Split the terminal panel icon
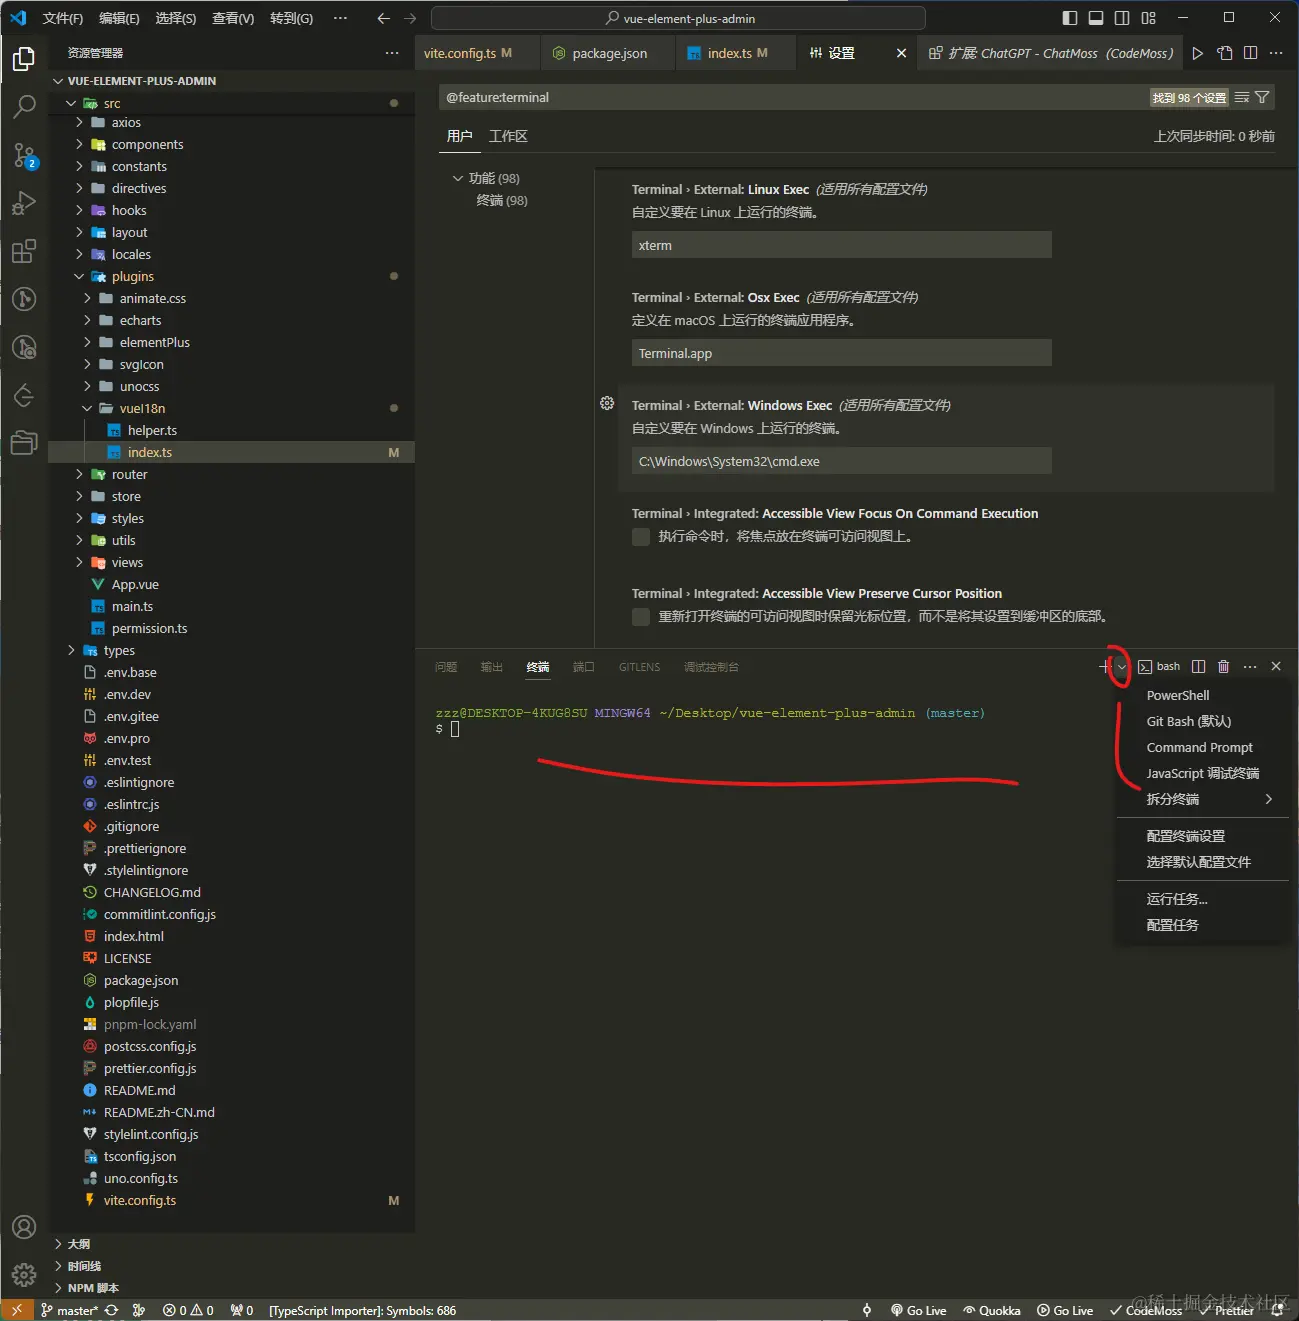1299x1321 pixels. (x=1198, y=666)
